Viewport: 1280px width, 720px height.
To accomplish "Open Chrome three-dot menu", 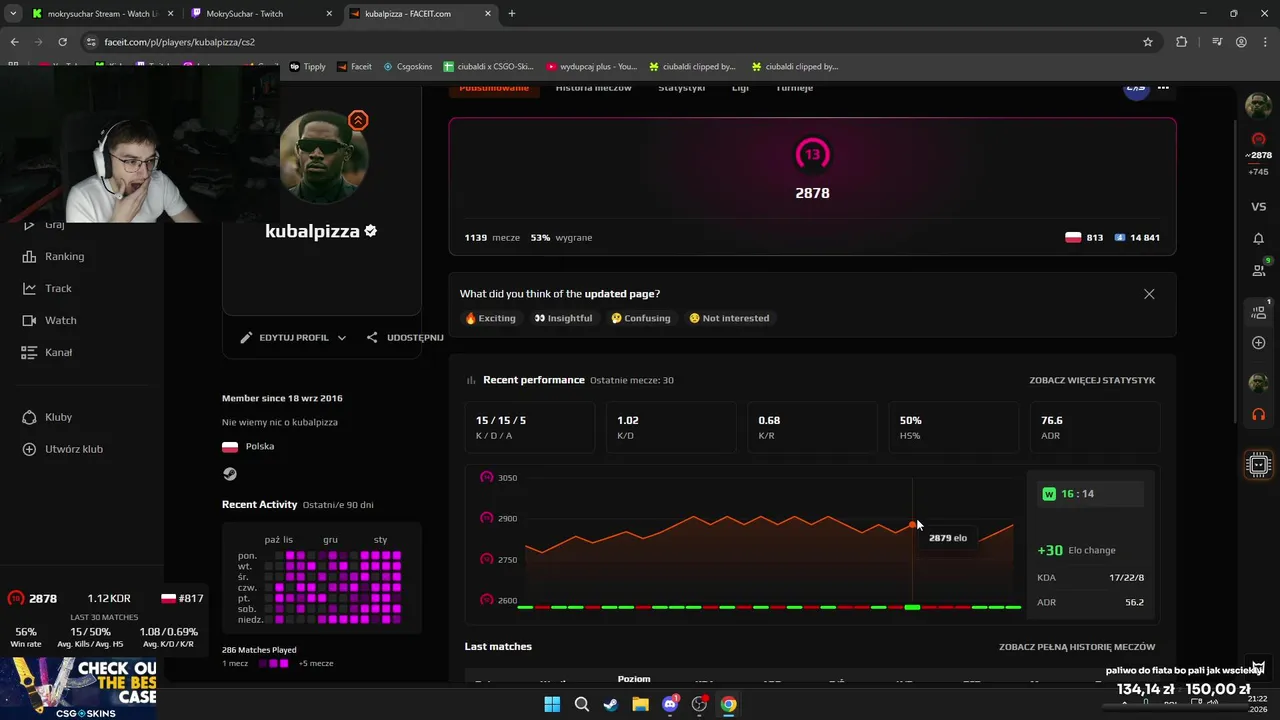I will point(1265,42).
